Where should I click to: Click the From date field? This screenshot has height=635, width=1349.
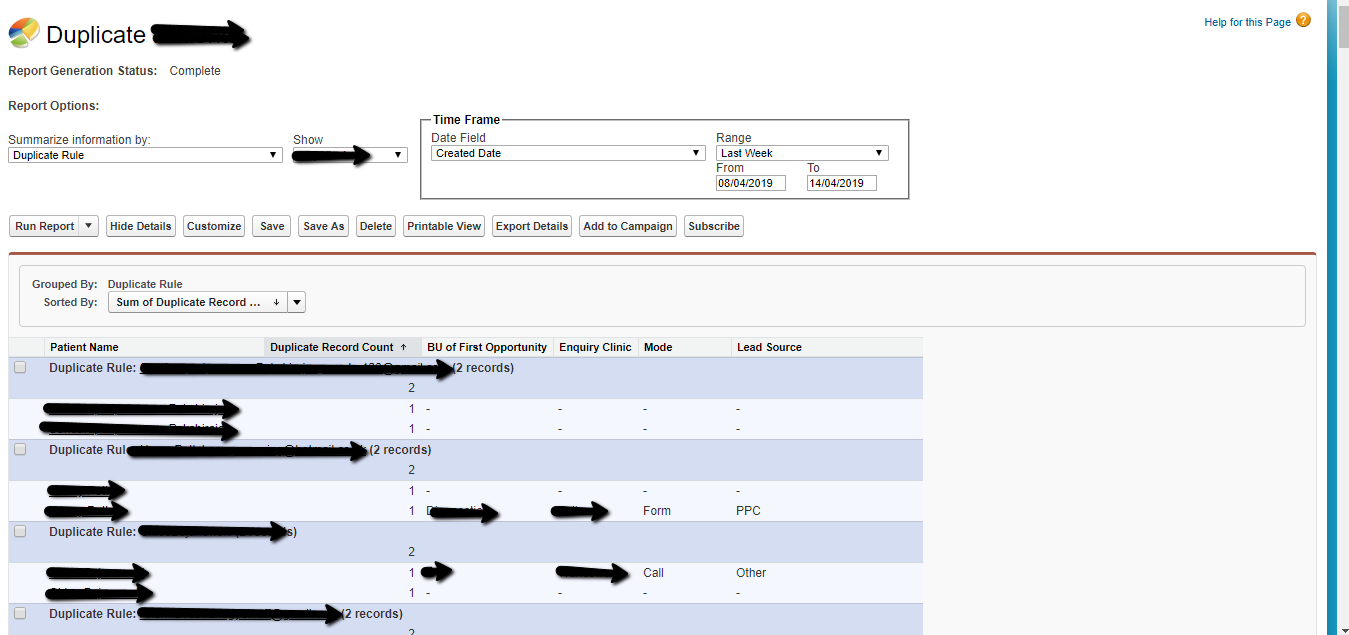tap(751, 183)
